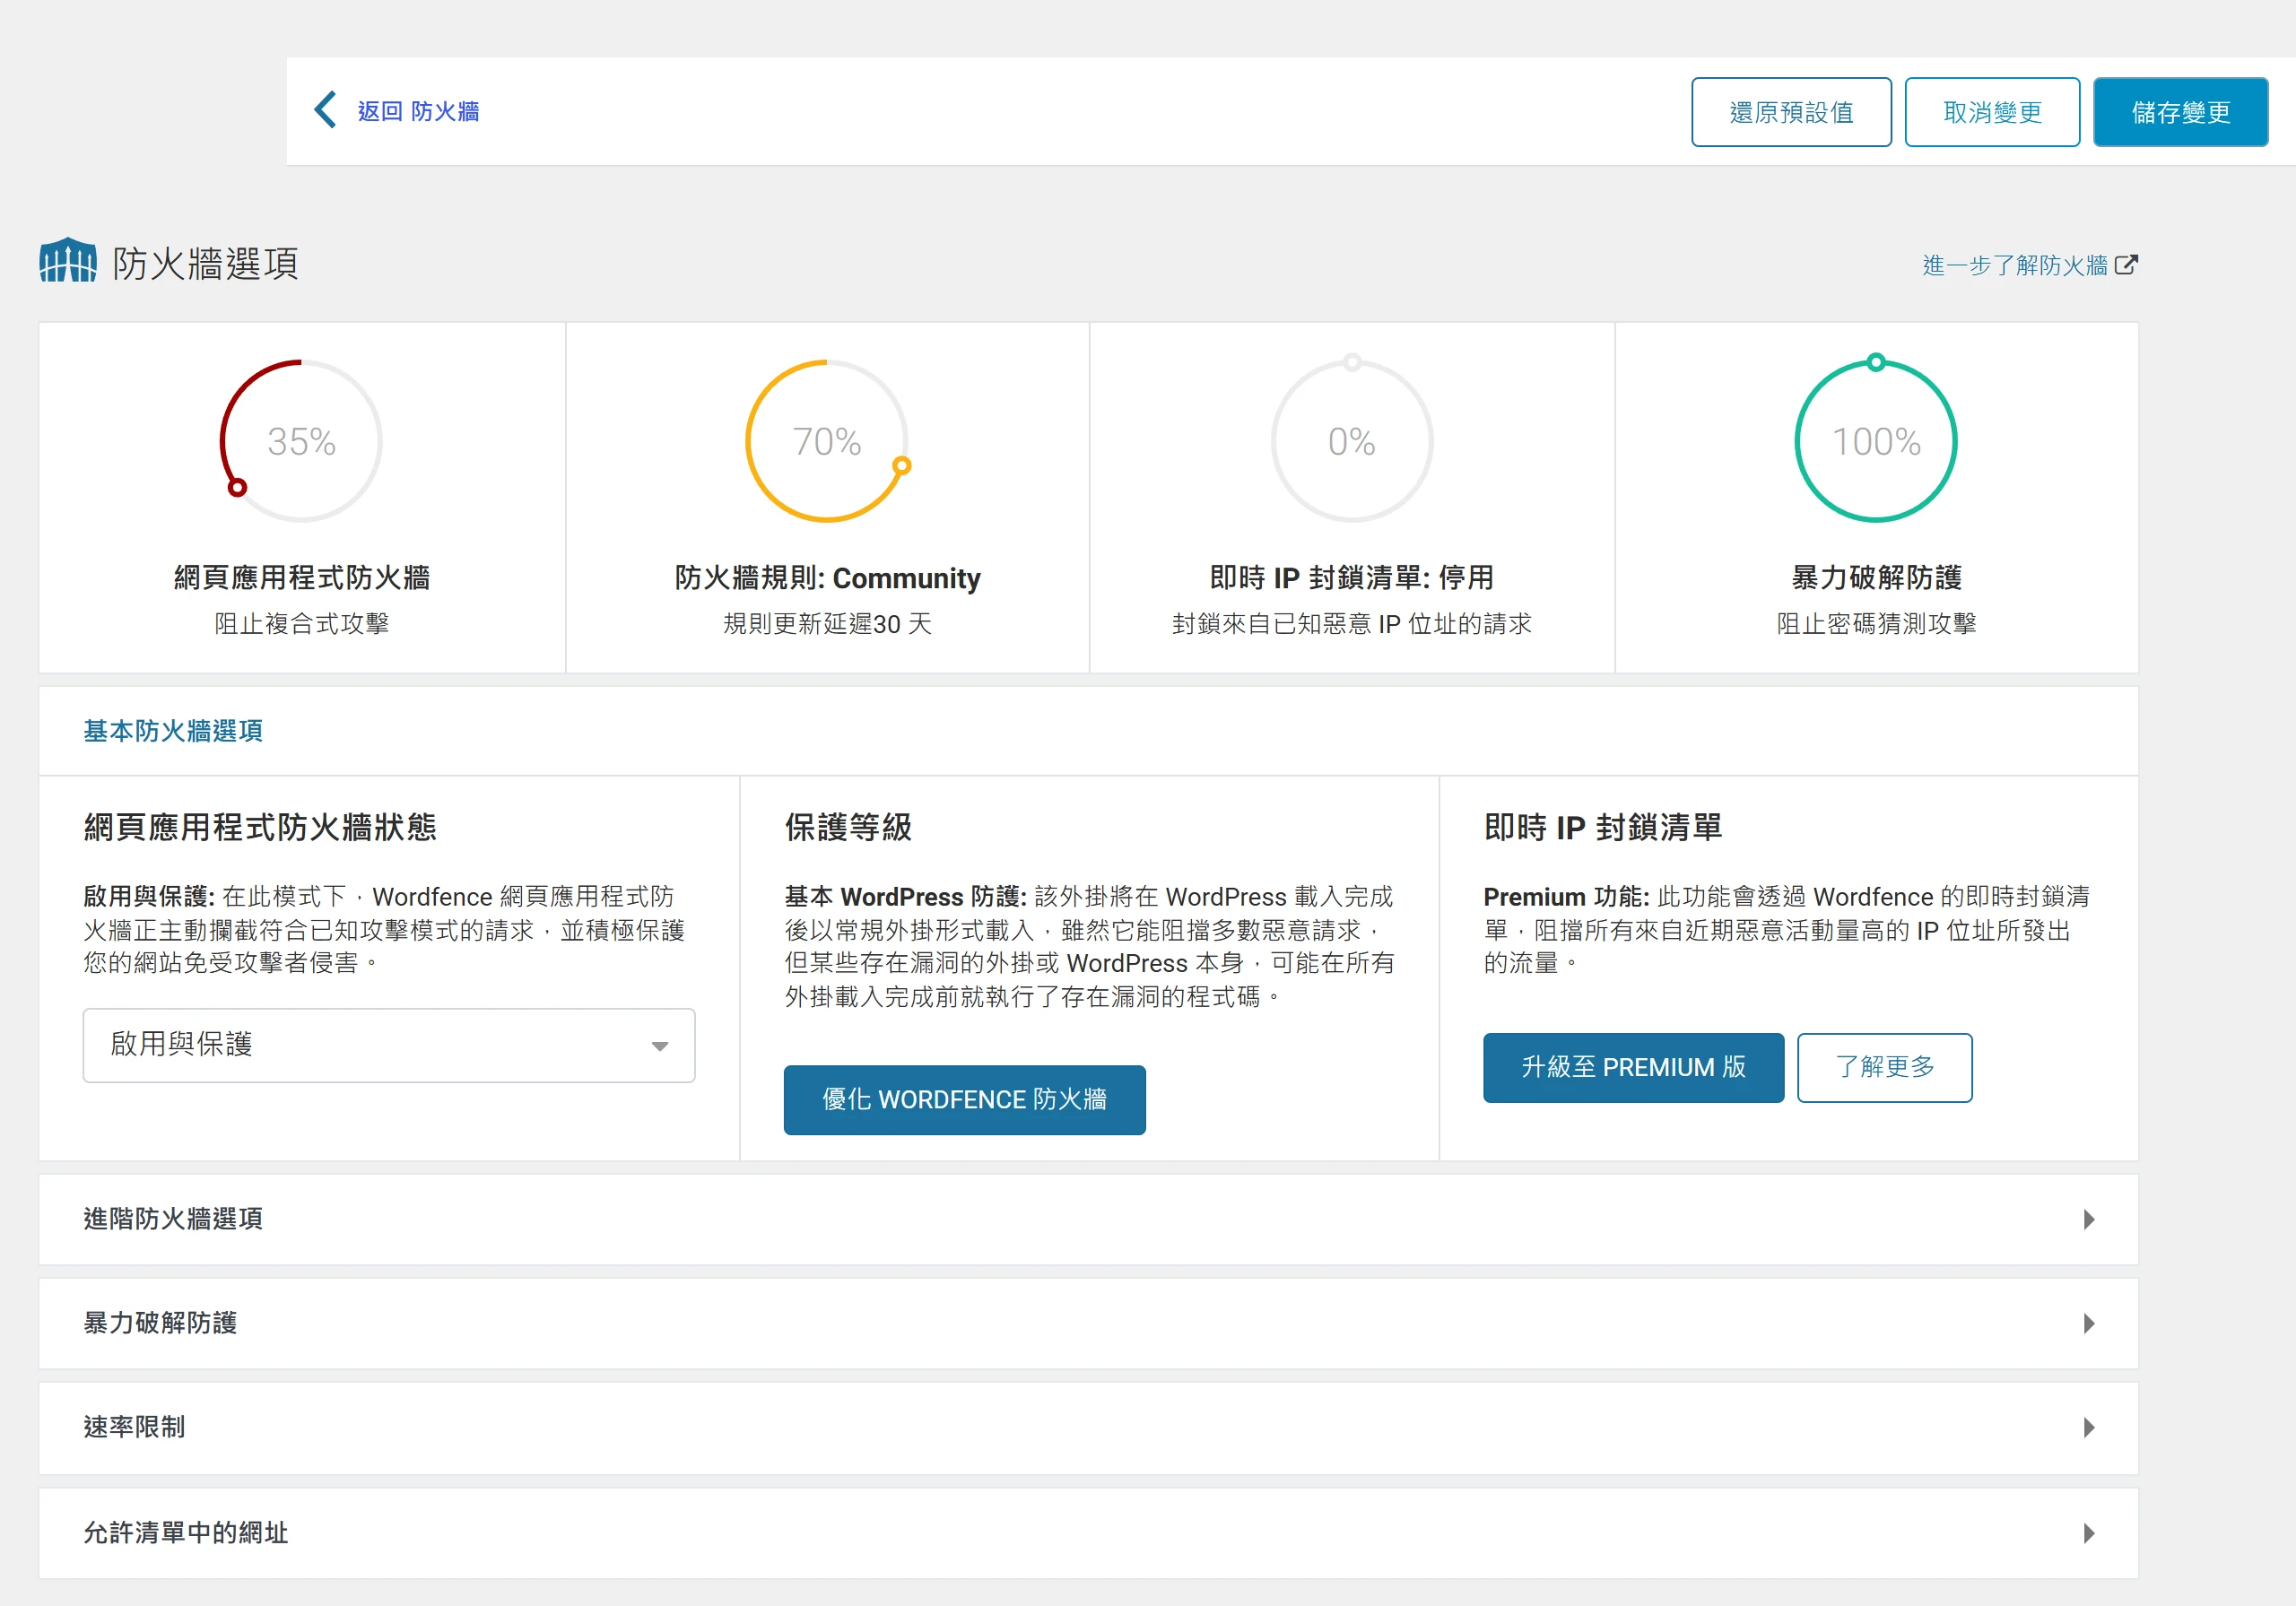Viewport: 2296px width, 1606px height.
Task: Click the 取消變更 button
Action: (x=1992, y=112)
